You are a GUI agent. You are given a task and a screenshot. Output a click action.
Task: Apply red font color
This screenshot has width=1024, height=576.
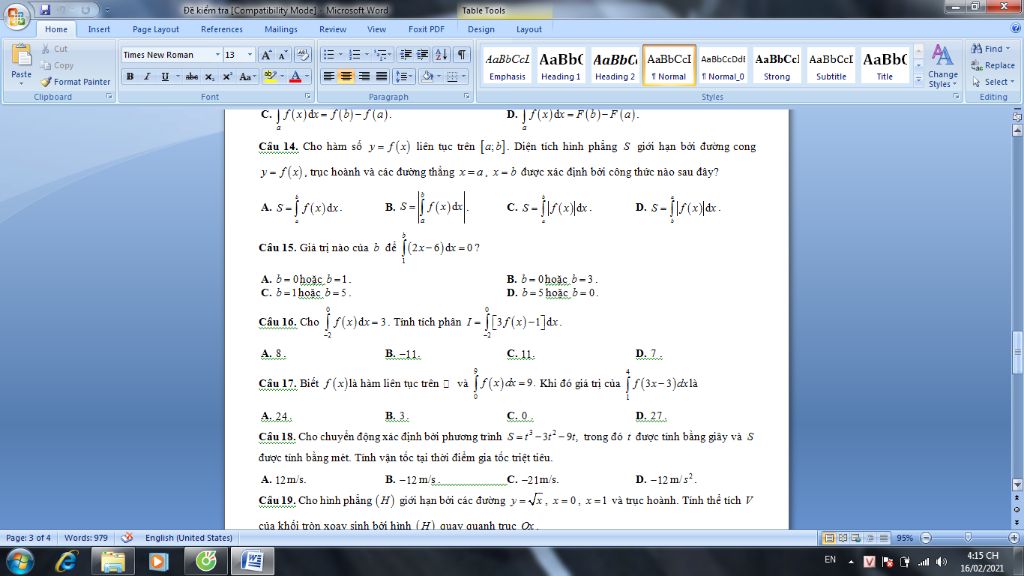point(295,76)
